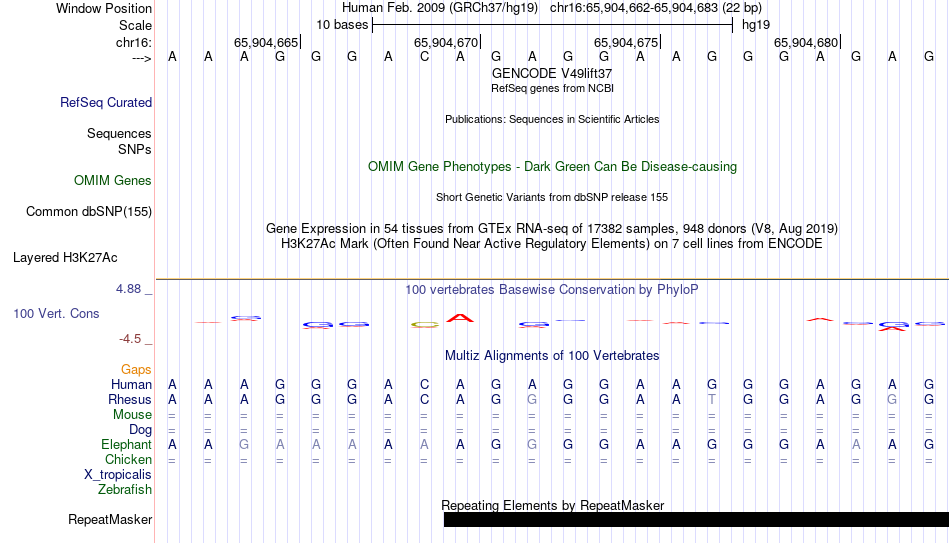Click the C base in reference sequence row
Image resolution: width=950 pixels, height=543 pixels.
tap(424, 57)
